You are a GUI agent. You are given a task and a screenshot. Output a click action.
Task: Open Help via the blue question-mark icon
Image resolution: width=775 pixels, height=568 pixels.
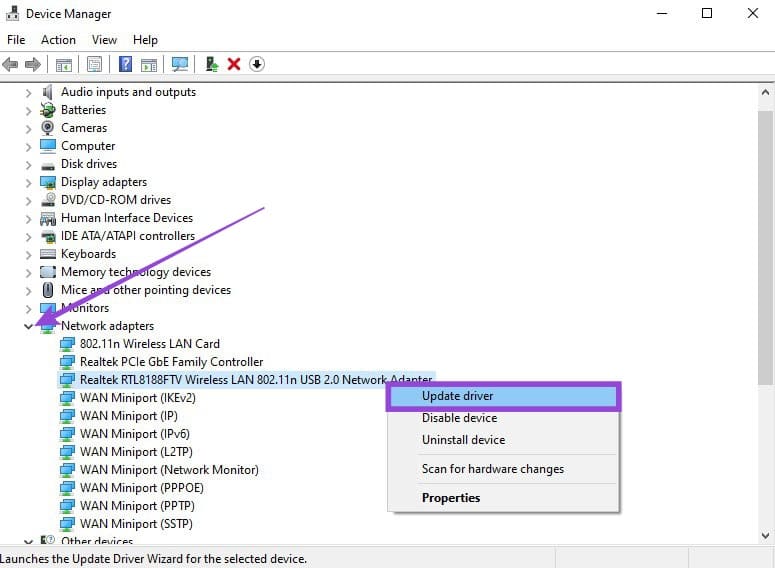126,64
